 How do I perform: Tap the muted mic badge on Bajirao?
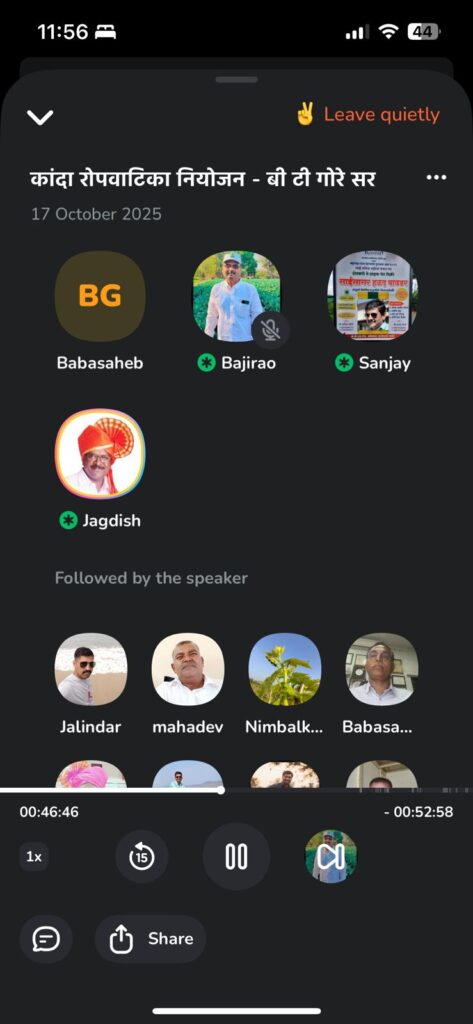click(270, 331)
